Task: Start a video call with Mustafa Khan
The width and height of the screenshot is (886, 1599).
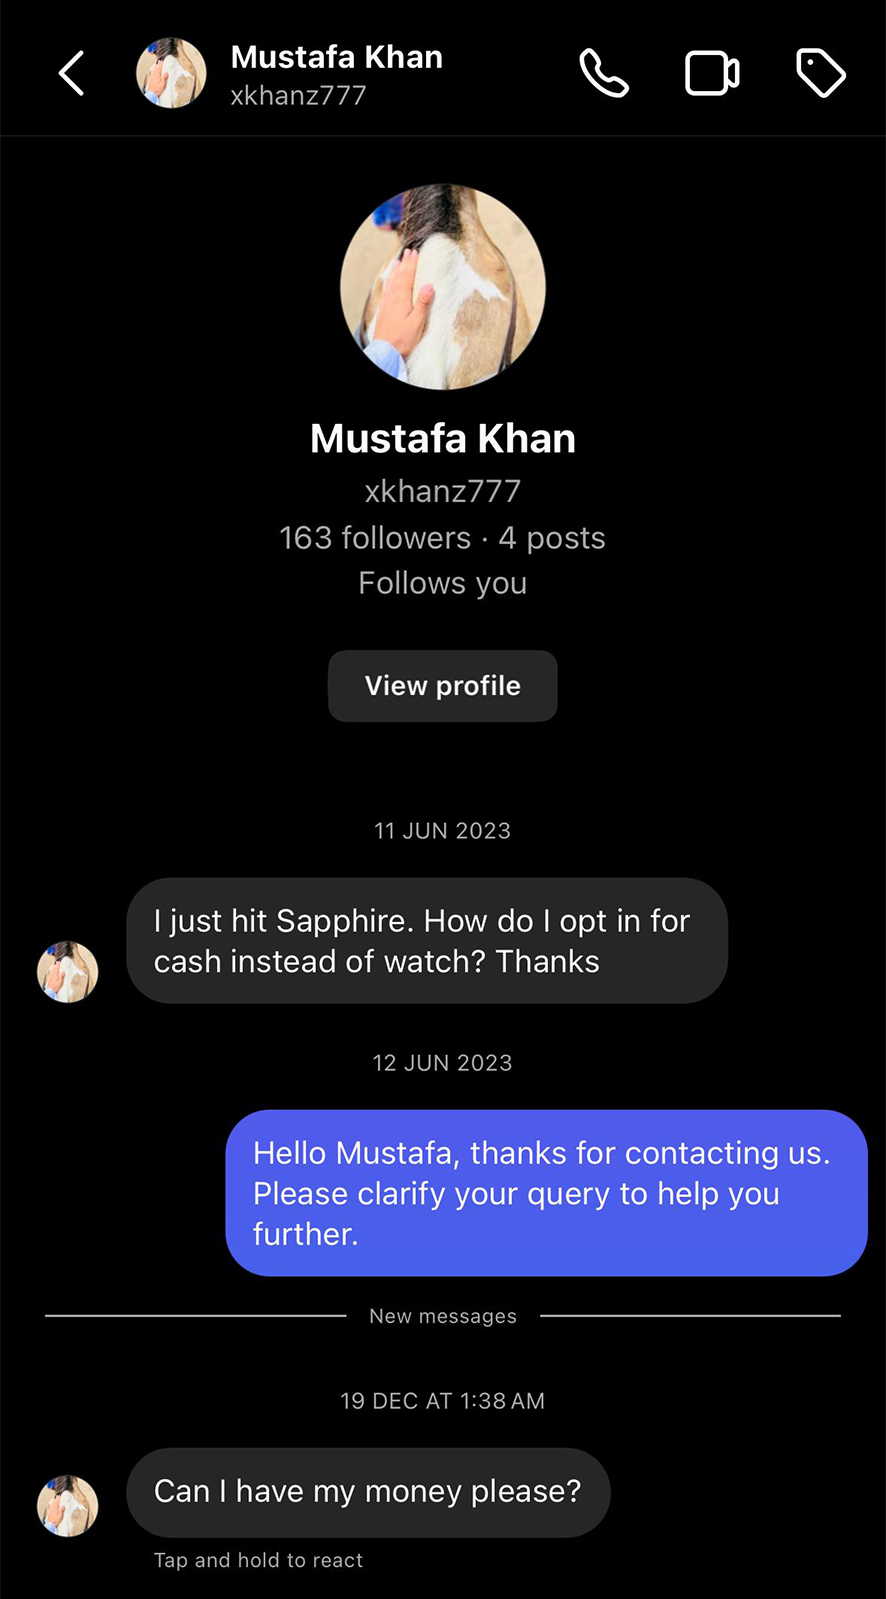Action: tap(712, 73)
